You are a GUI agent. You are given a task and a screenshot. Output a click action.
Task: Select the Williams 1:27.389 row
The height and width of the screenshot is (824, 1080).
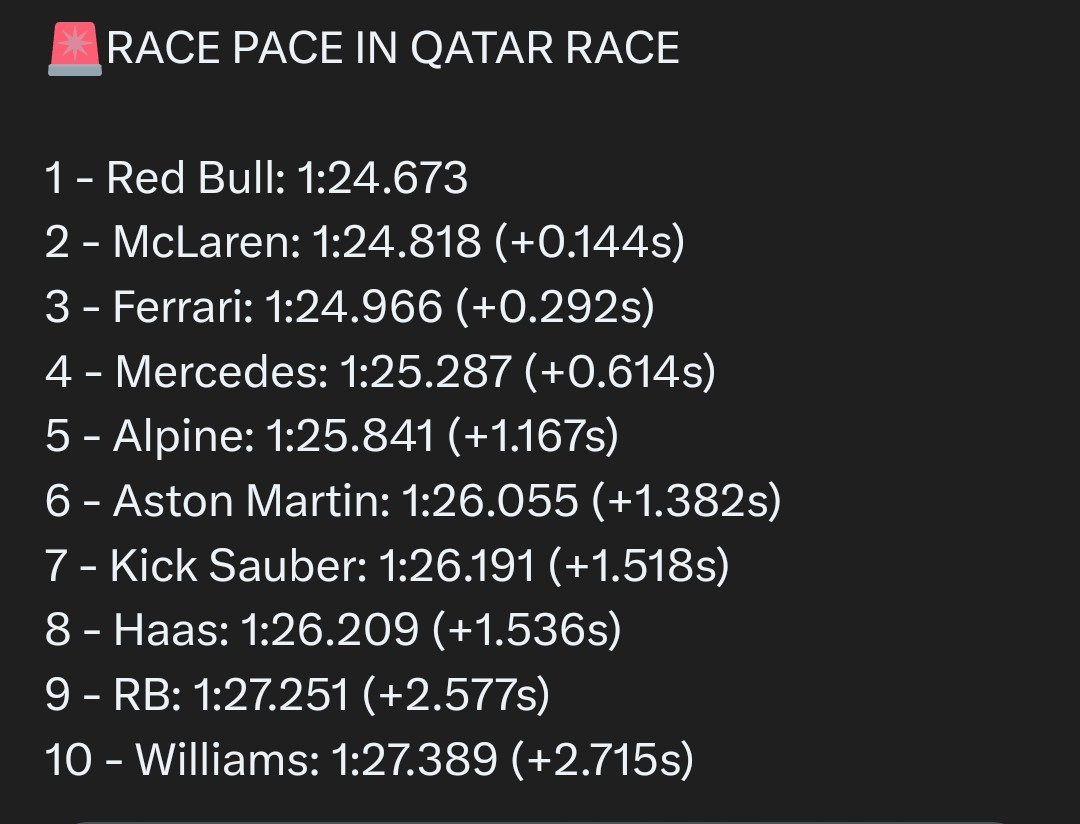coord(369,759)
